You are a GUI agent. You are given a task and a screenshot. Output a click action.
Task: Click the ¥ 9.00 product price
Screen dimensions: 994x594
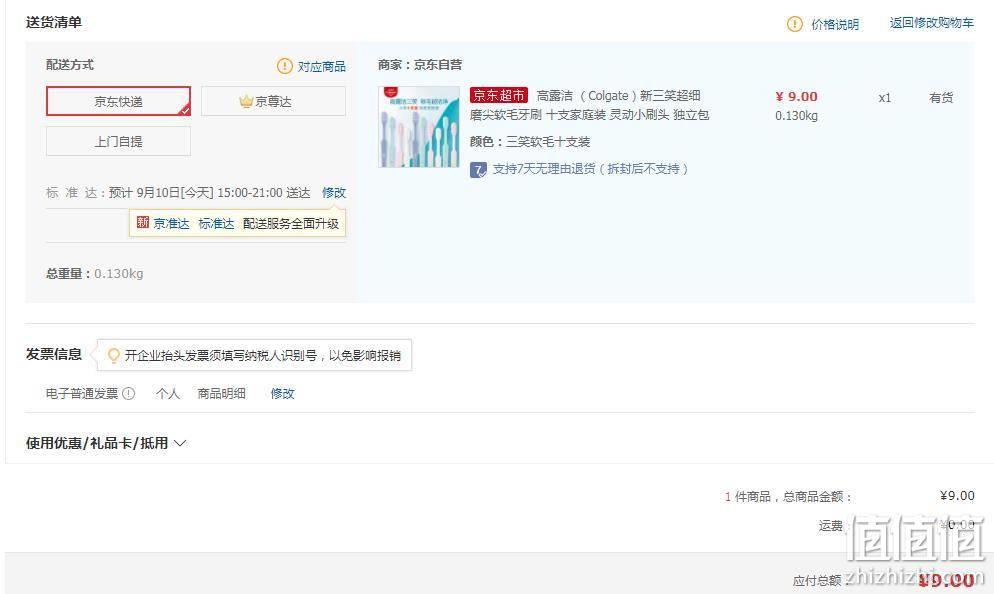796,96
